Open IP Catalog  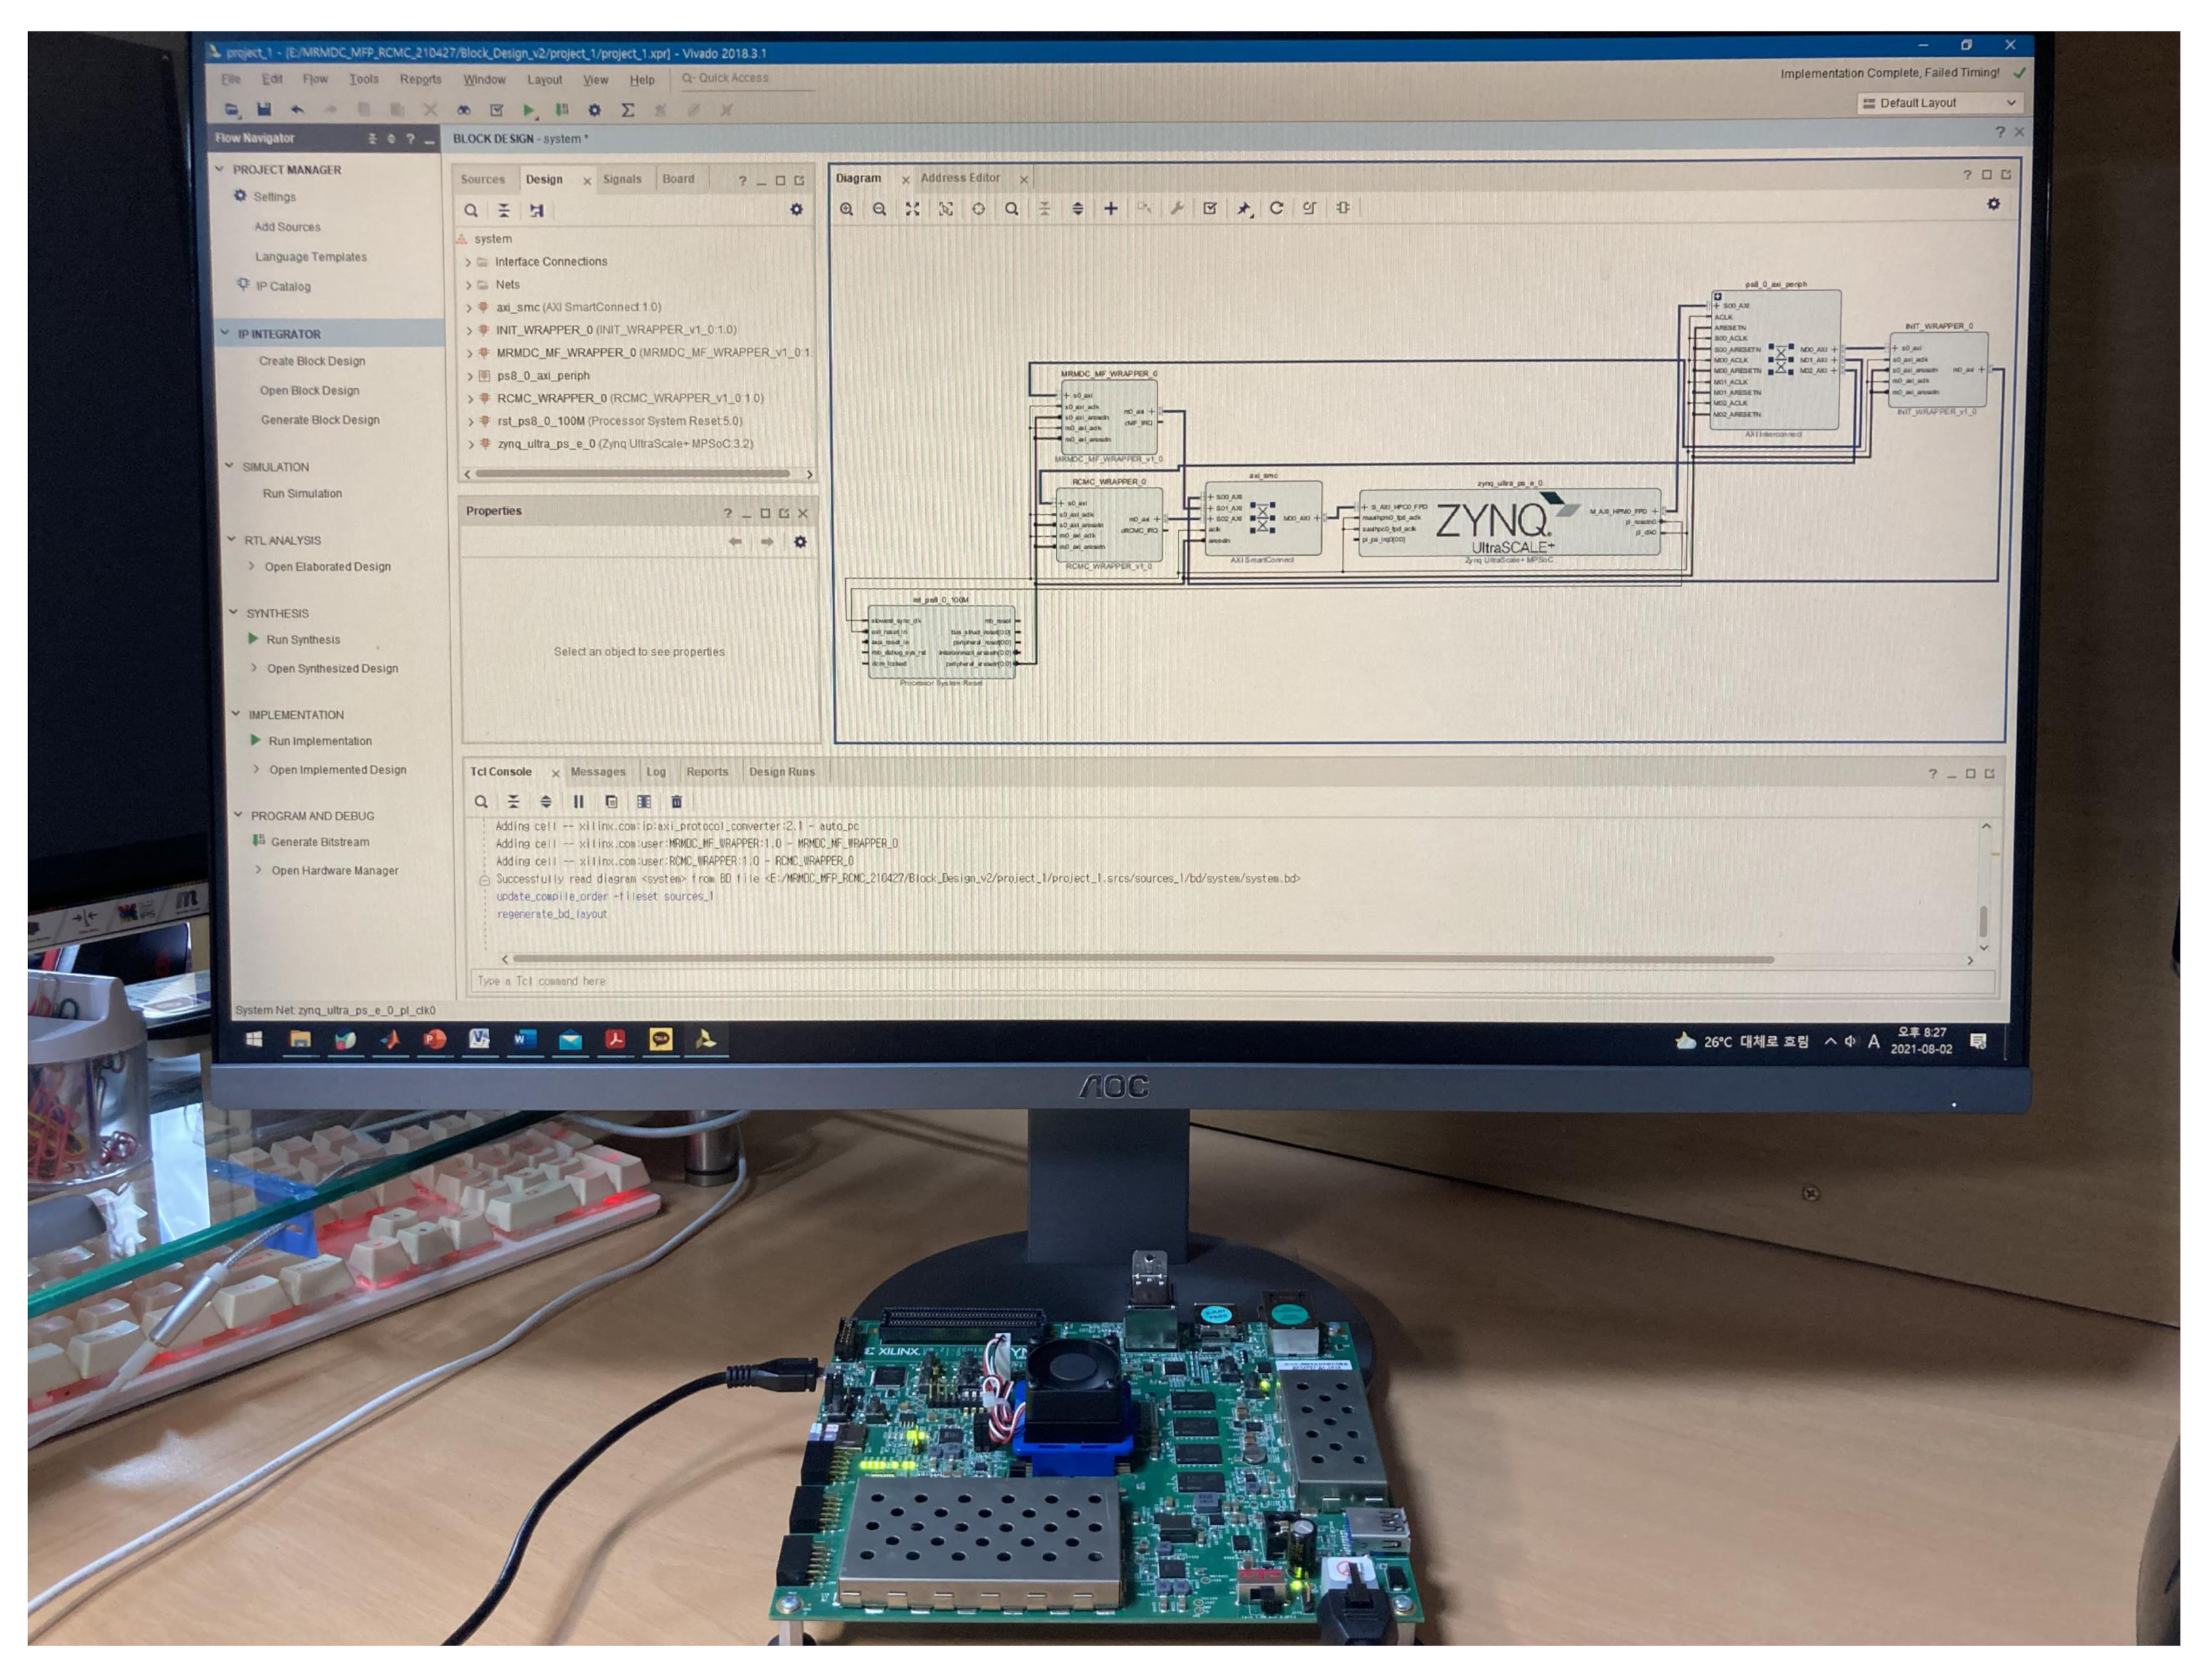point(284,287)
